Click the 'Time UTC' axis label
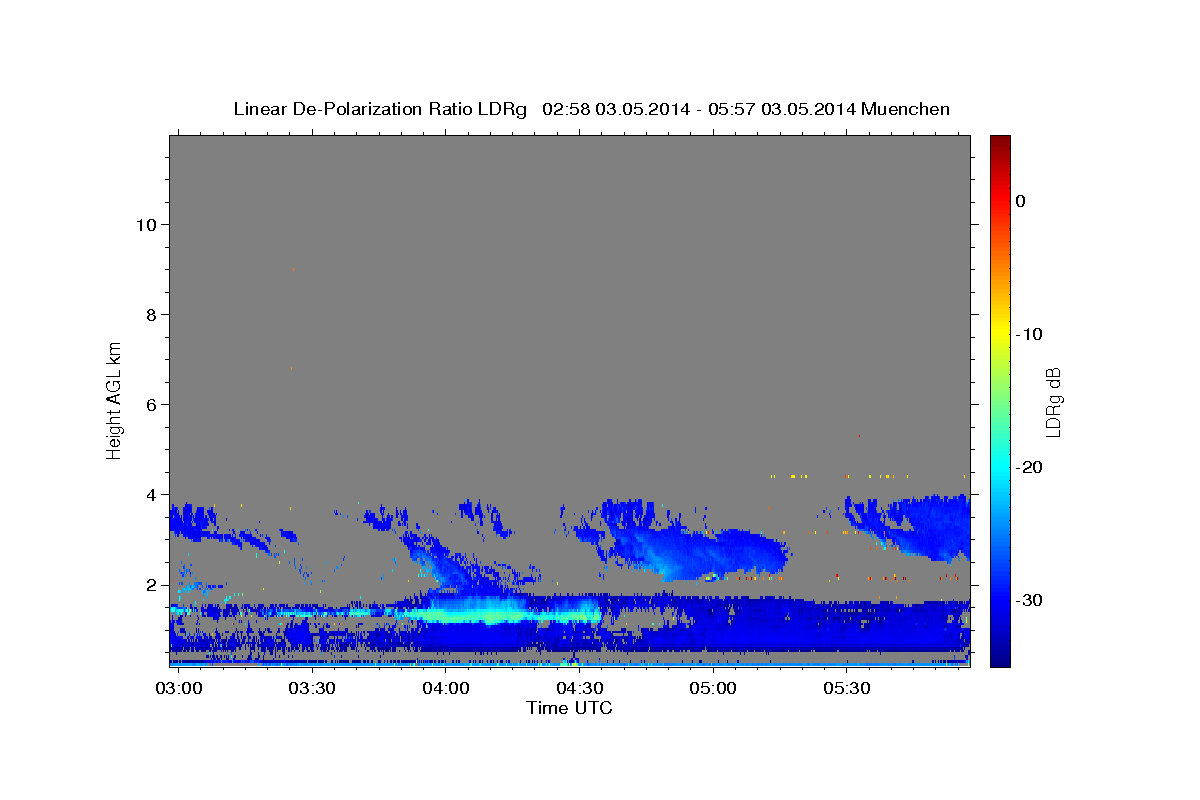 [569, 708]
